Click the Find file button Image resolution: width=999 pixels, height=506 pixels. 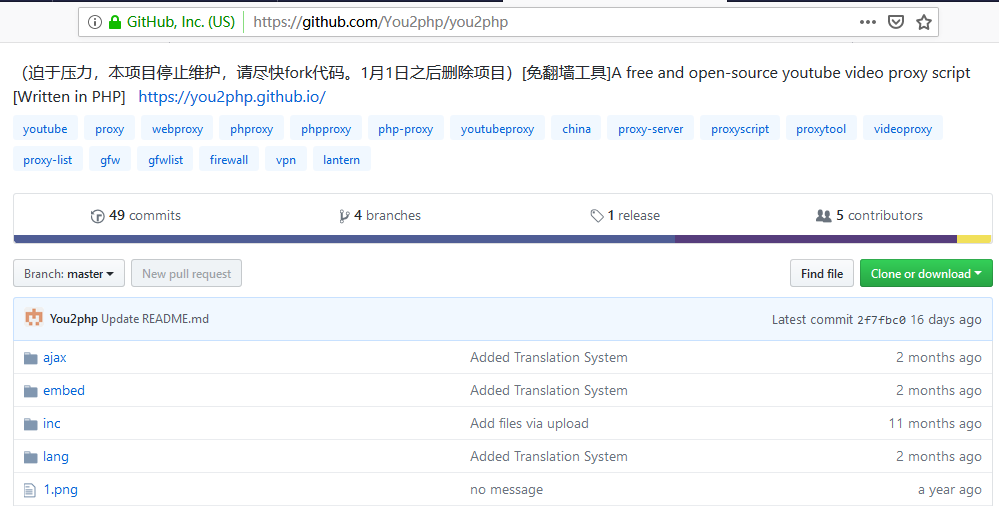tap(822, 273)
